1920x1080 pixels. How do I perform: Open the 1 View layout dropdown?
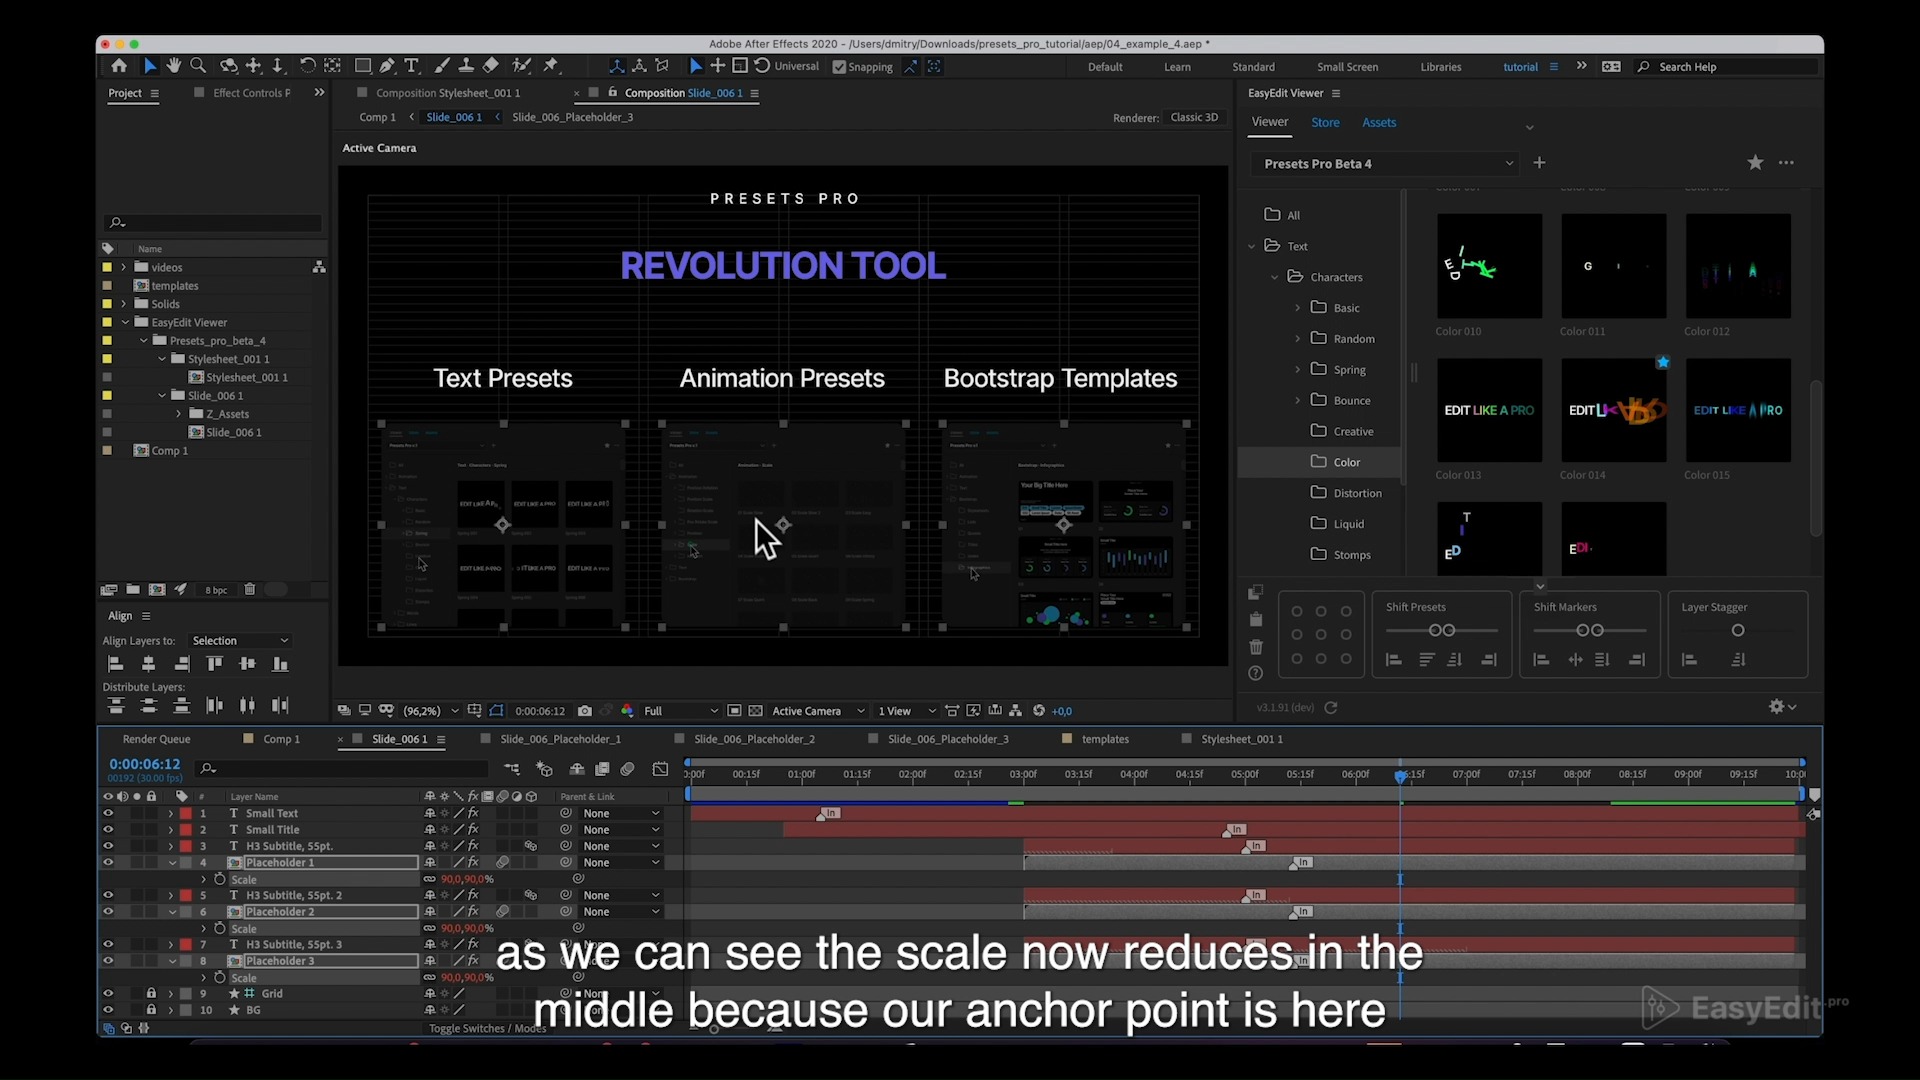pos(906,711)
